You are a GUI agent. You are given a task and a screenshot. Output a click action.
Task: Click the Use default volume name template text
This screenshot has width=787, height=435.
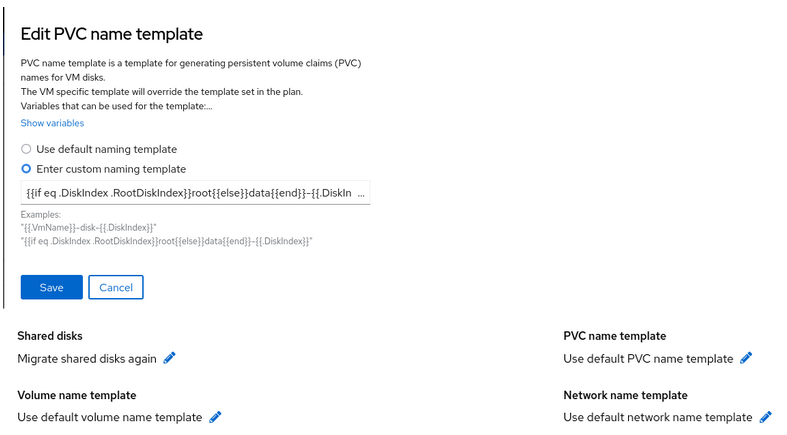tap(110, 417)
